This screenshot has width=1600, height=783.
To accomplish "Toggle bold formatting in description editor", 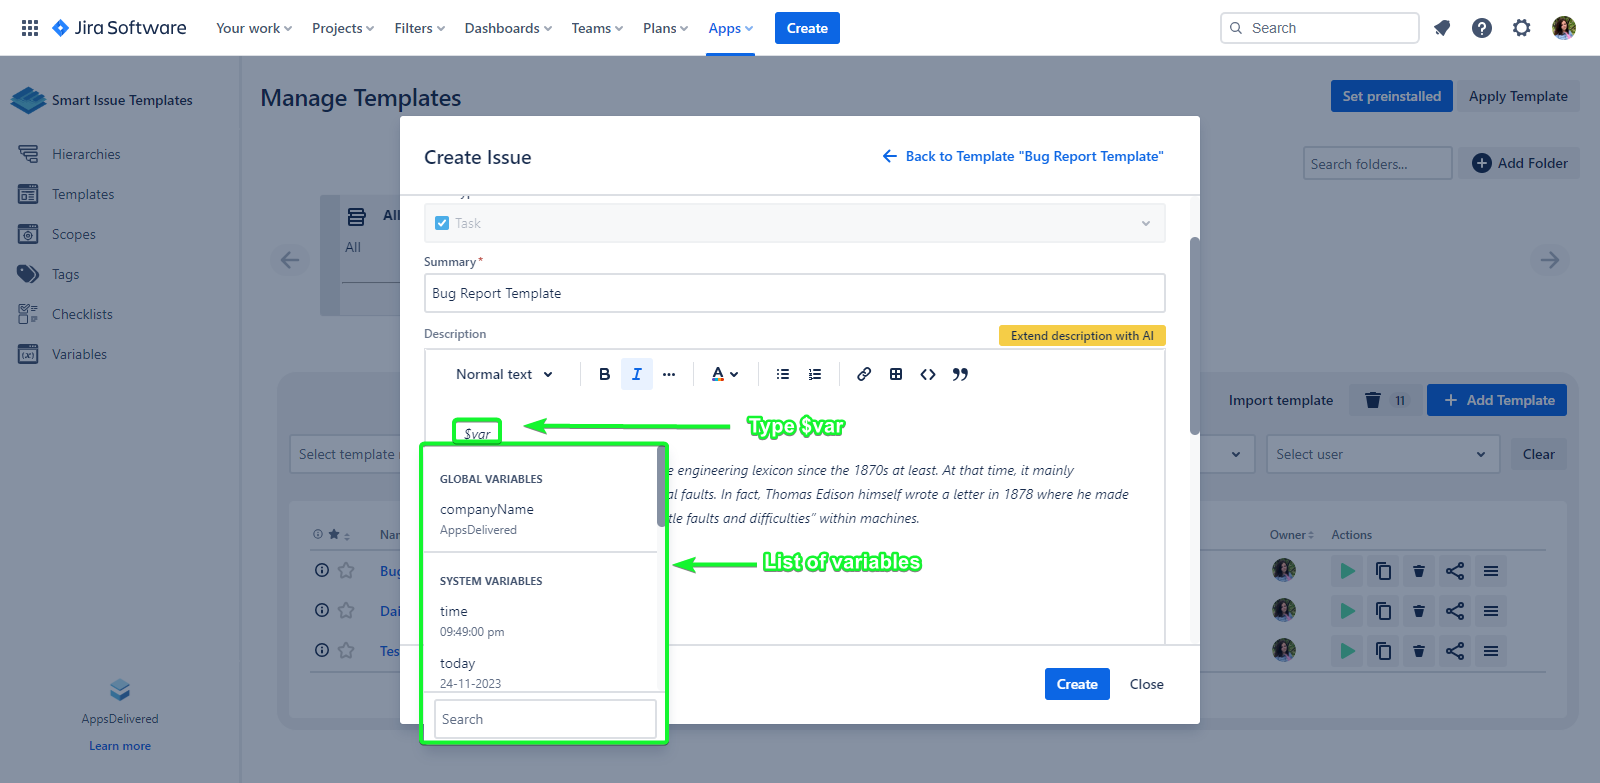I will tap(604, 374).
